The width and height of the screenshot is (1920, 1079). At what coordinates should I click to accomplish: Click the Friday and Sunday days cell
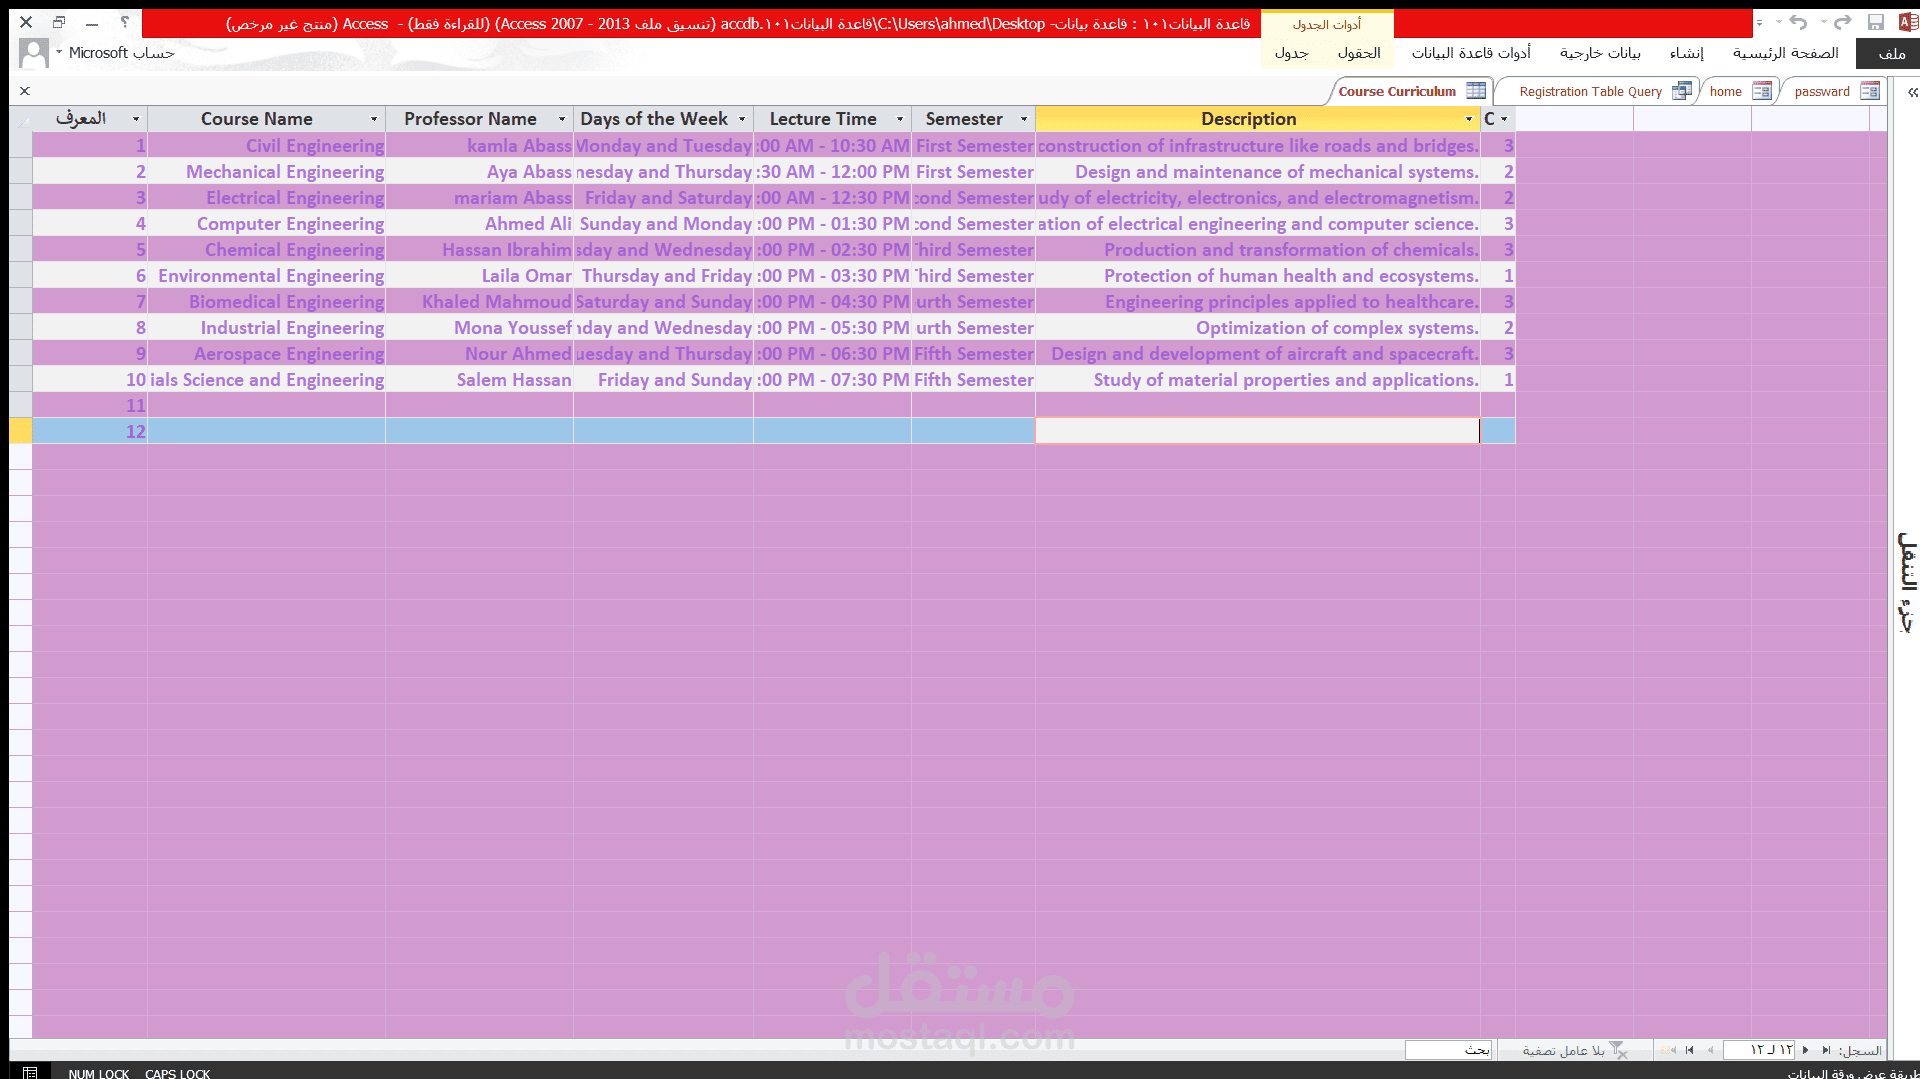pos(663,380)
